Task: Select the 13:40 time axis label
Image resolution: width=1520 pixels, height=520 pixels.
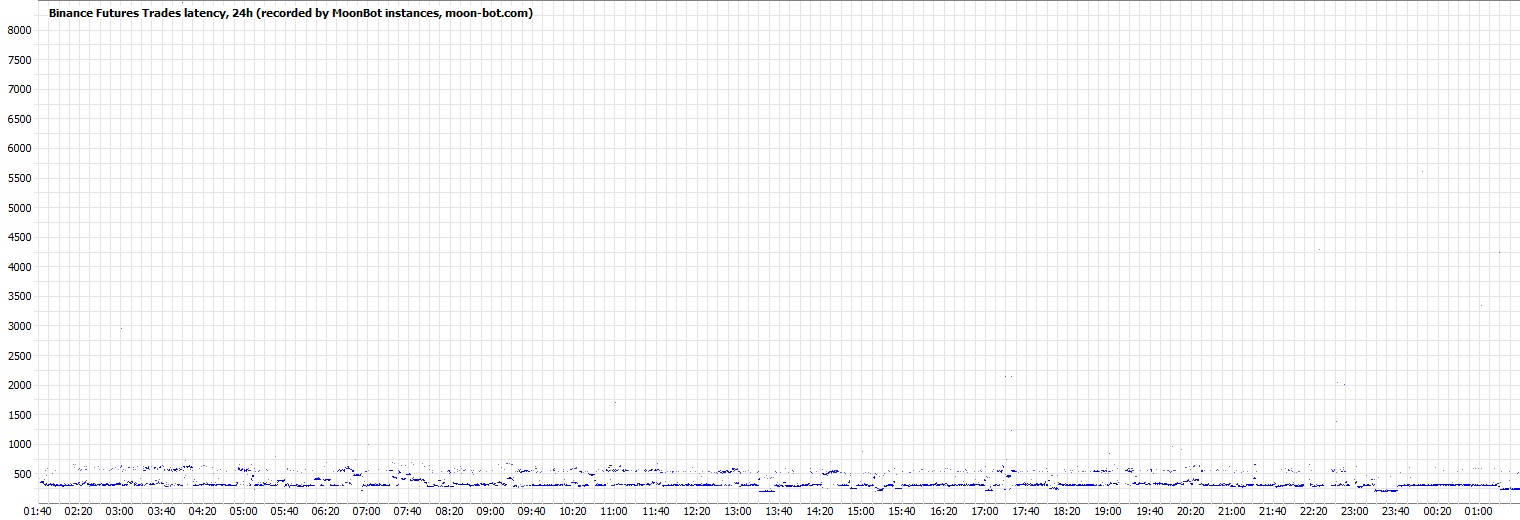Action: click(x=778, y=511)
